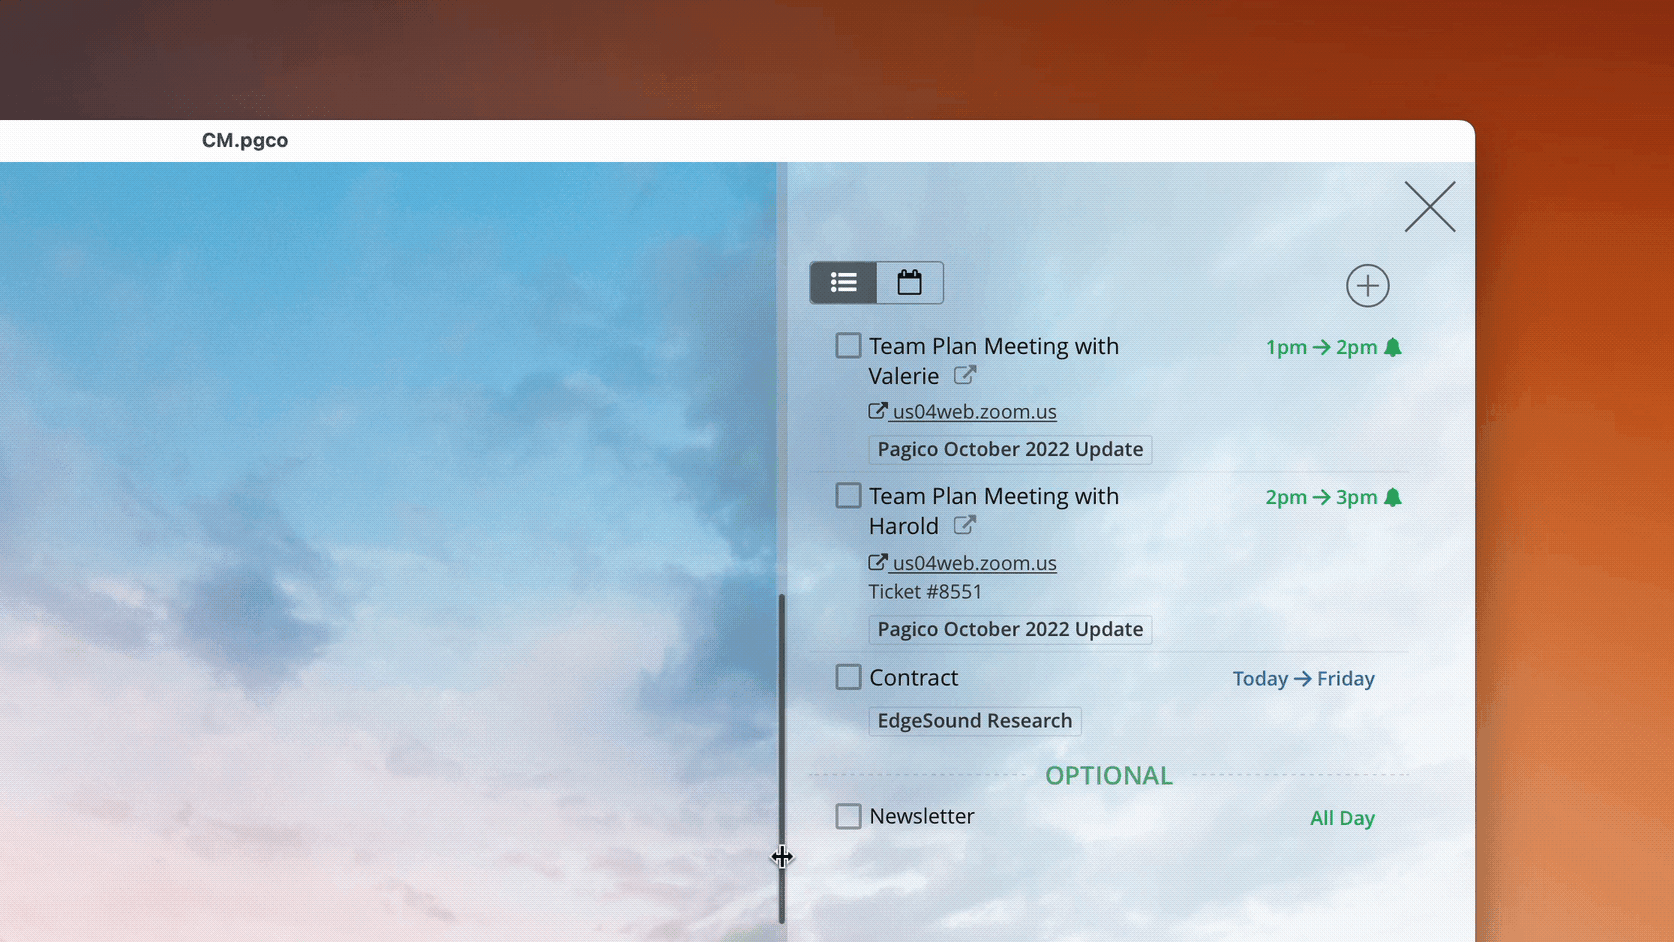This screenshot has height=942, width=1674.
Task: Check off Team Plan Meeting with Valerie
Action: (x=848, y=346)
